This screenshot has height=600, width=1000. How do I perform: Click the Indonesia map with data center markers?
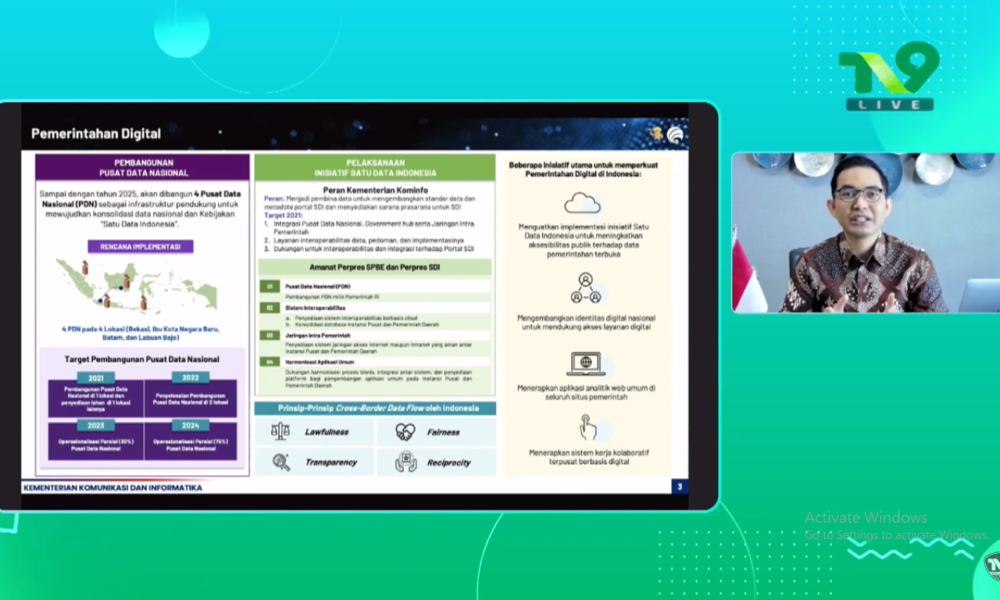pos(136,286)
